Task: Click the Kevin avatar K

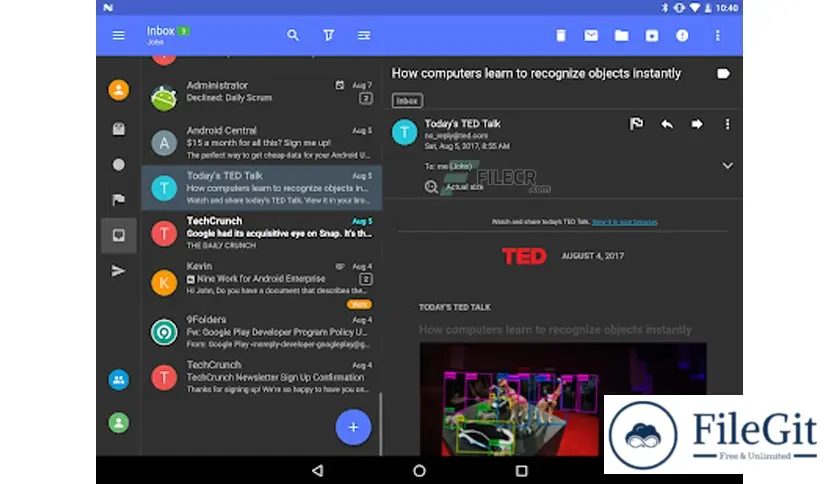Action: click(x=164, y=283)
